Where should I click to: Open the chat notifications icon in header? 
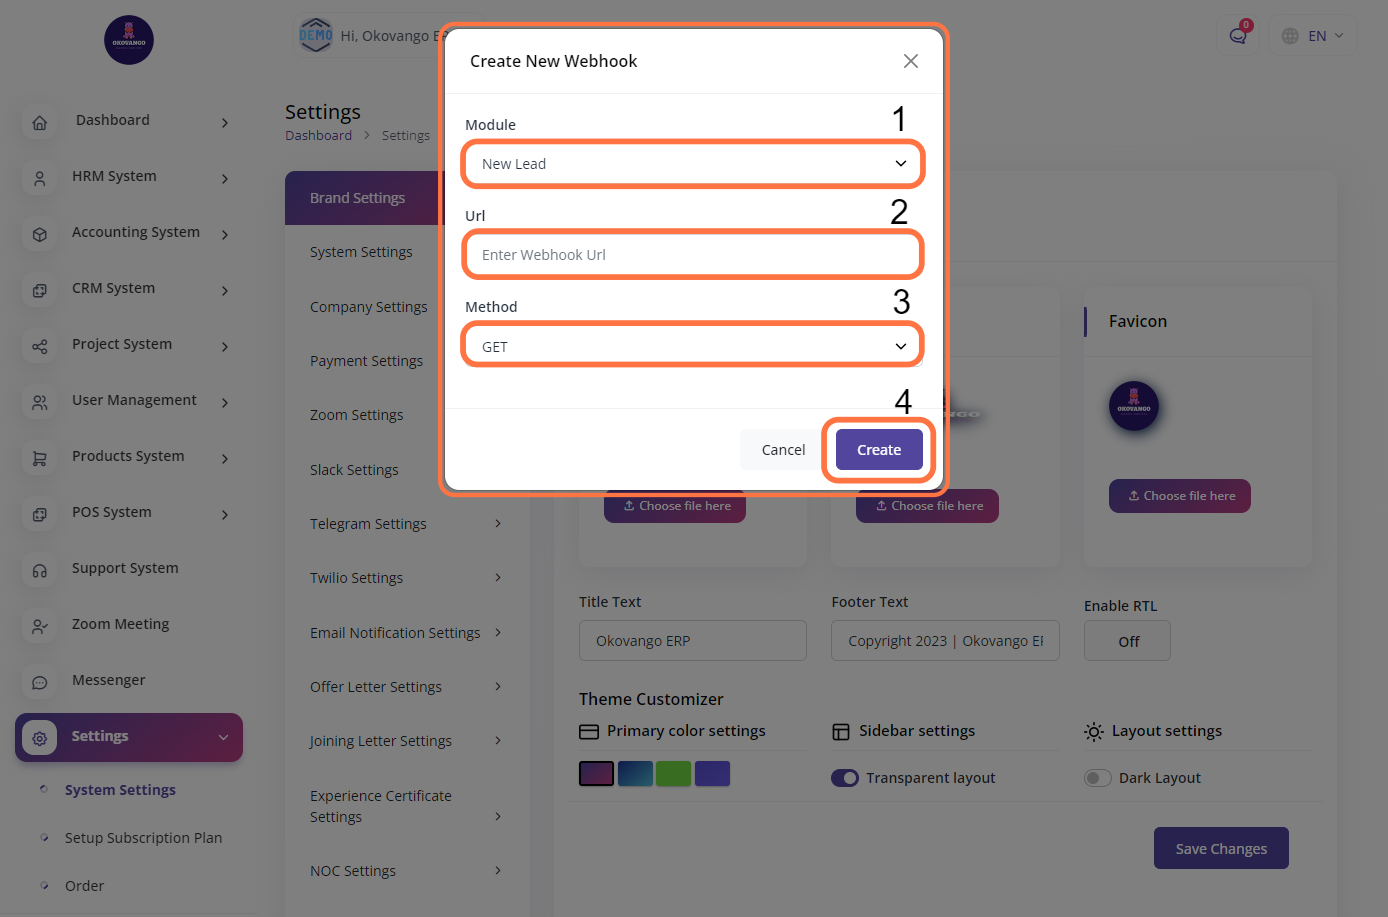(x=1238, y=36)
